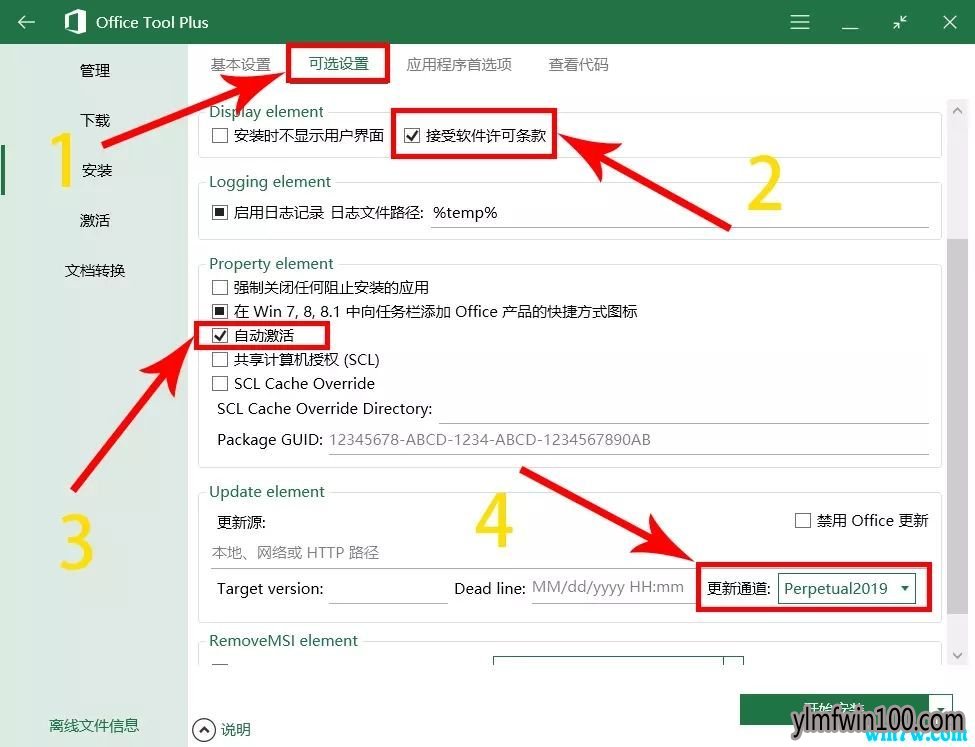This screenshot has width=975, height=747.
Task: Check 禁用 Office 更新 checkbox
Action: click(x=803, y=520)
